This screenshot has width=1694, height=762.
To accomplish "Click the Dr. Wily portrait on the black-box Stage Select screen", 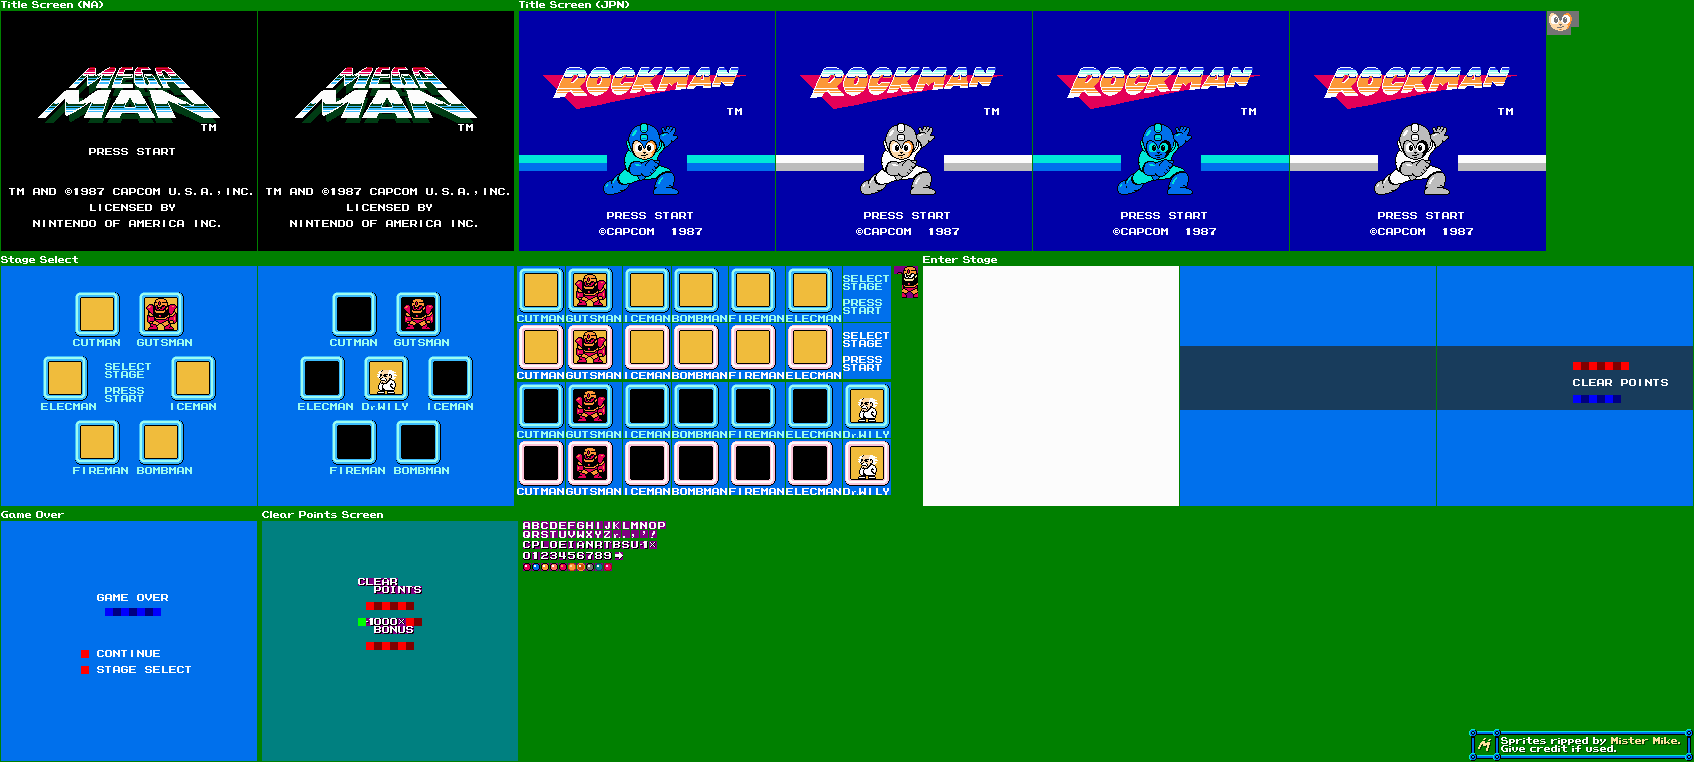I will (386, 378).
